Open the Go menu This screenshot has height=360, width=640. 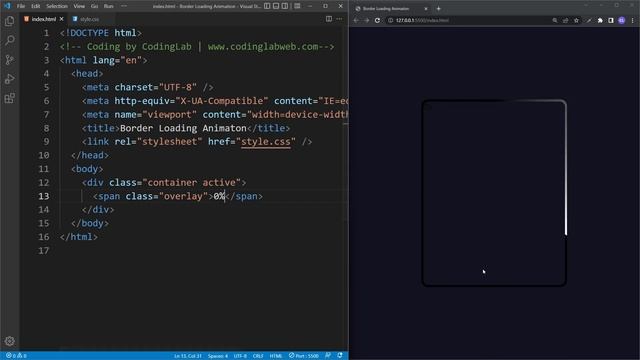pos(94,6)
